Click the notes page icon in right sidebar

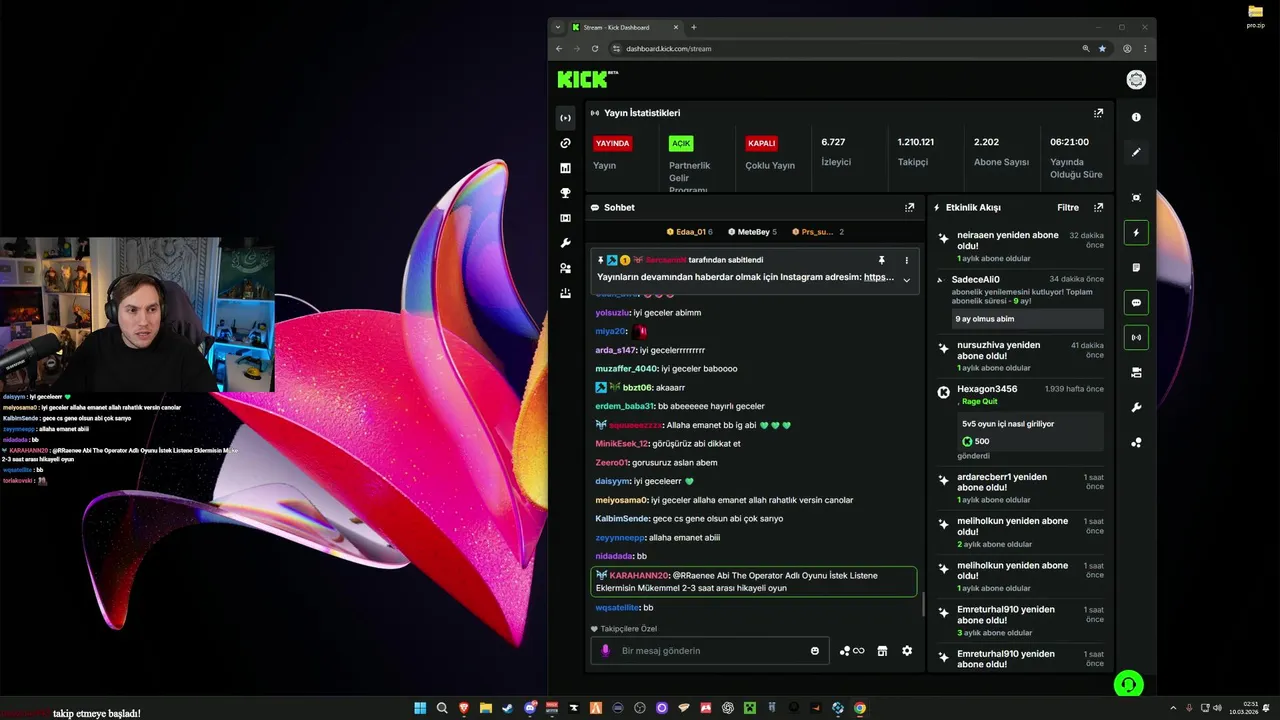pyautogui.click(x=1136, y=268)
